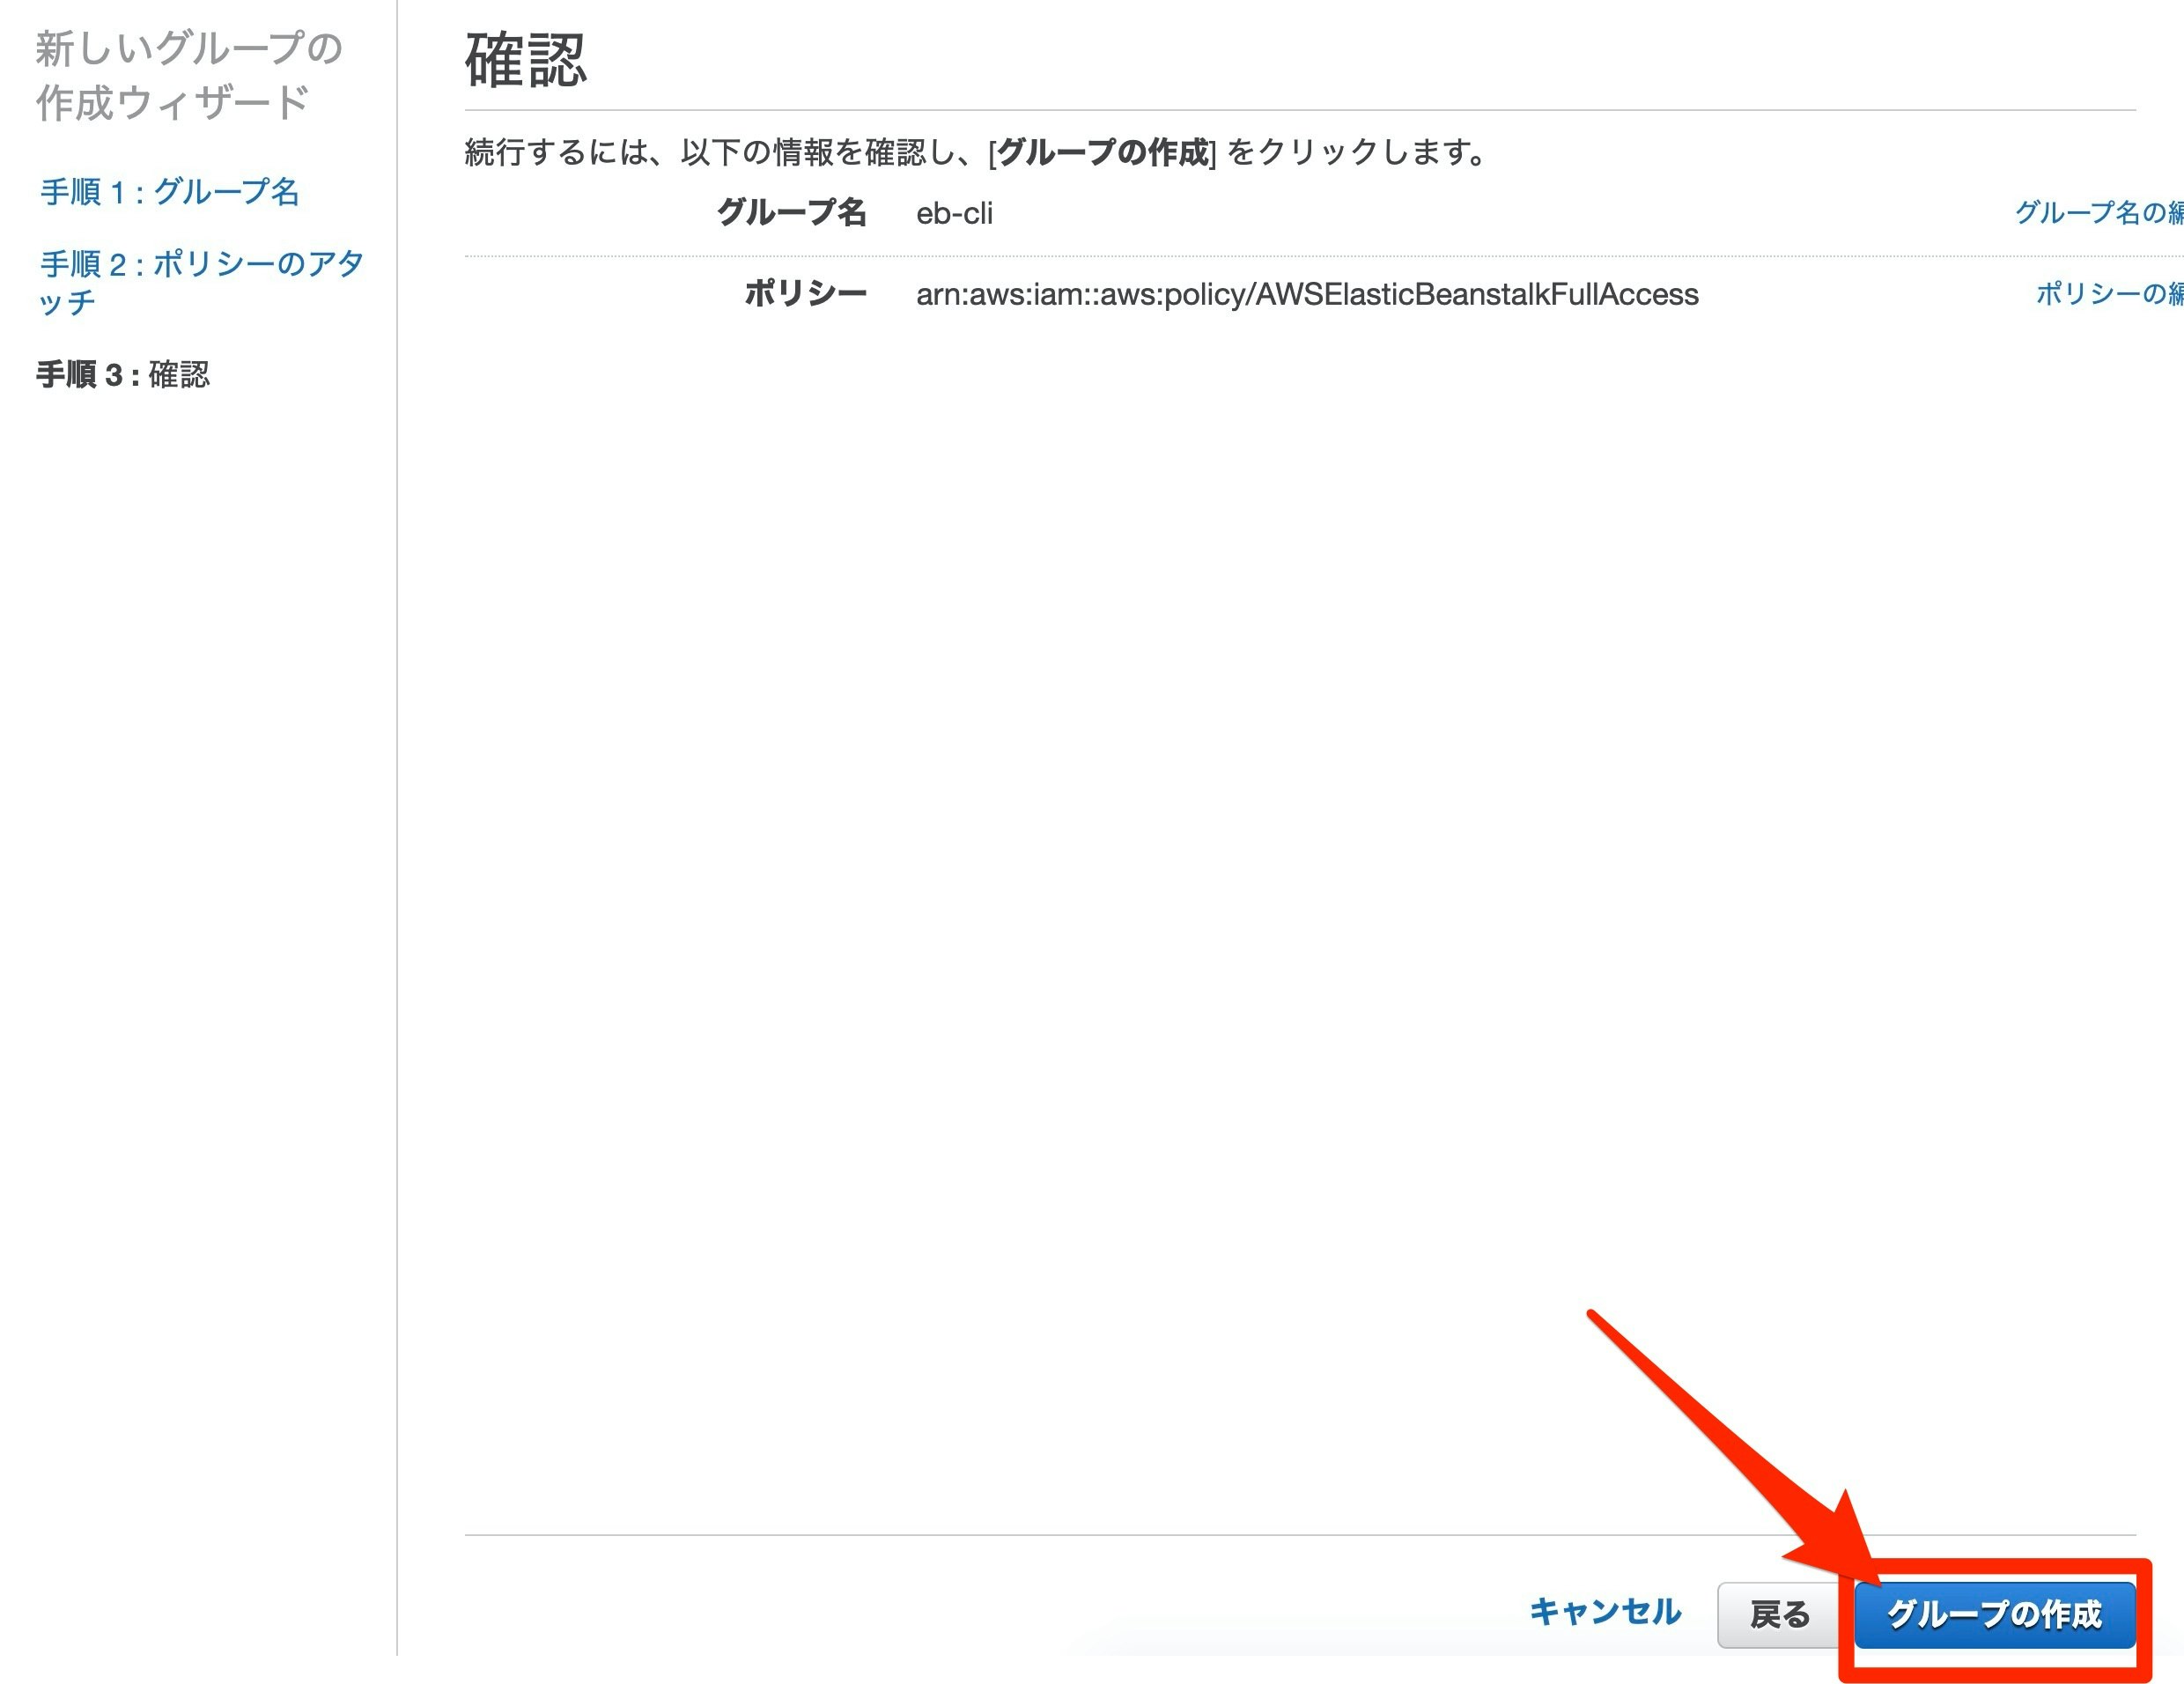Click the eb-cli group name value

(953, 213)
